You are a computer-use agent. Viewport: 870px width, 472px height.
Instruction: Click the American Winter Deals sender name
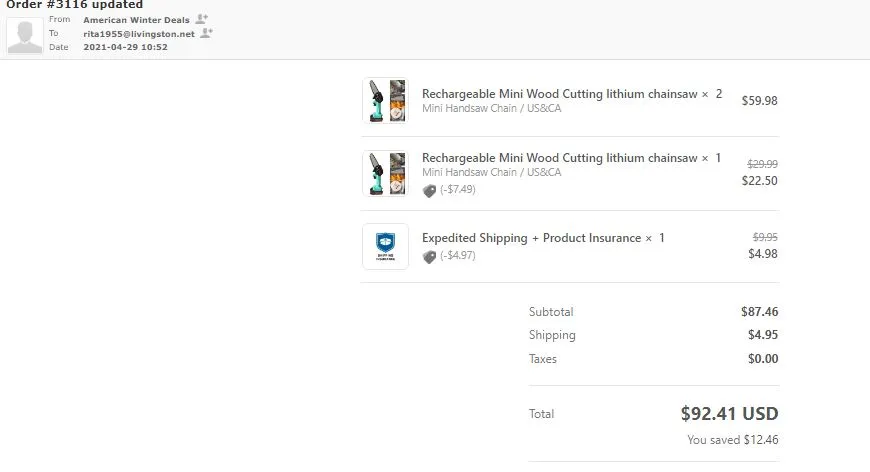136,20
